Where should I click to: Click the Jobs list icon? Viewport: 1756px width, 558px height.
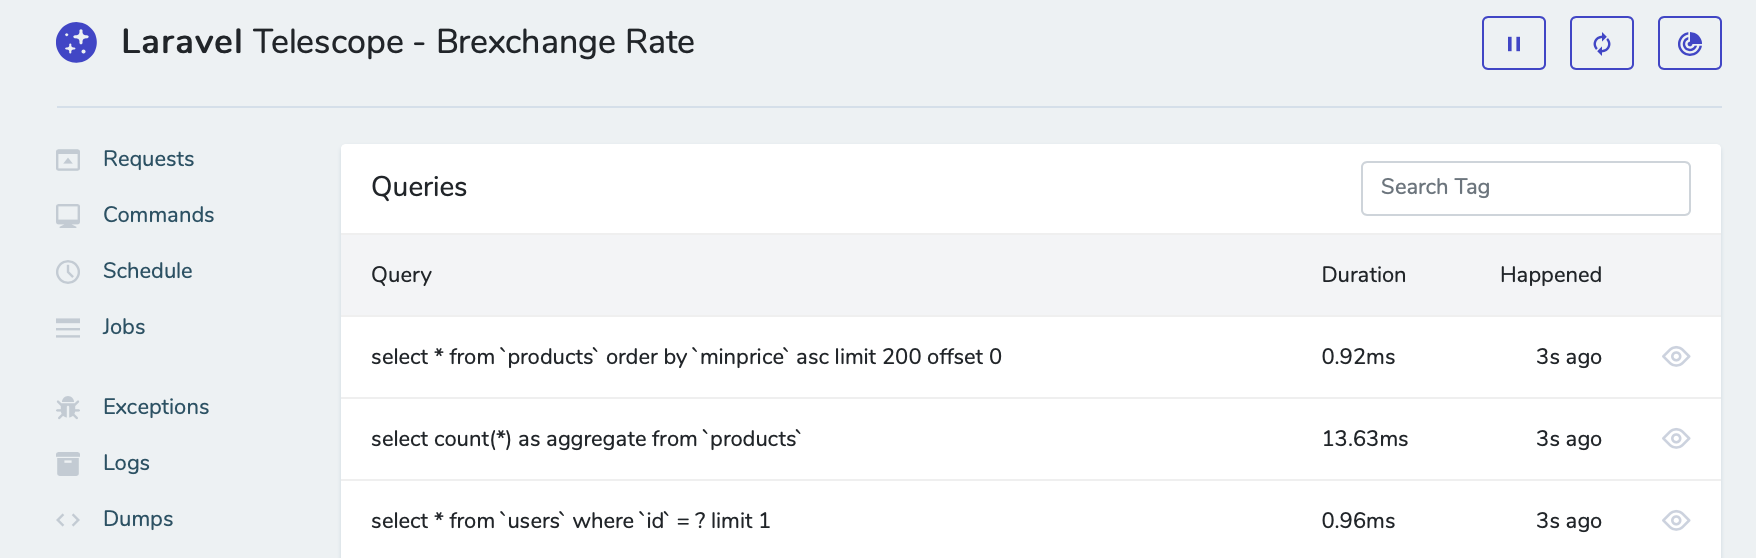(x=68, y=328)
